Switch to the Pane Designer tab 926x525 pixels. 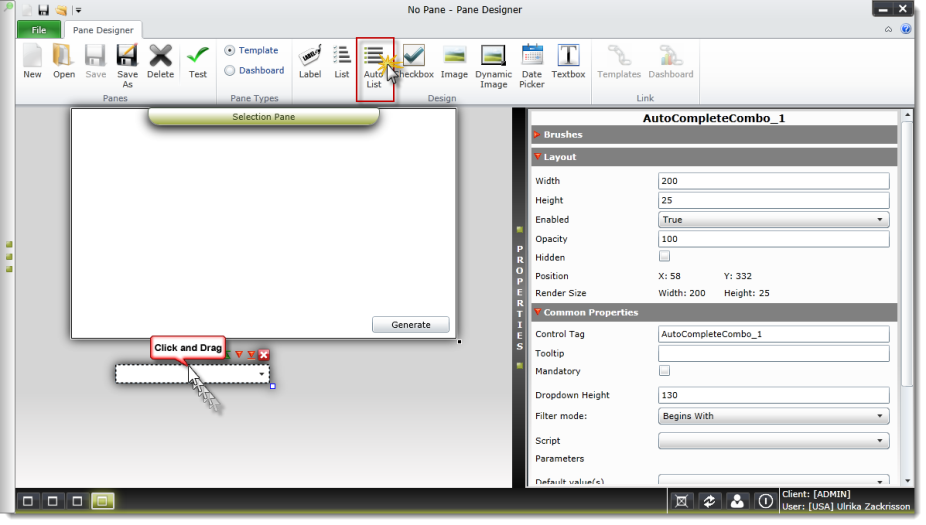pos(103,30)
